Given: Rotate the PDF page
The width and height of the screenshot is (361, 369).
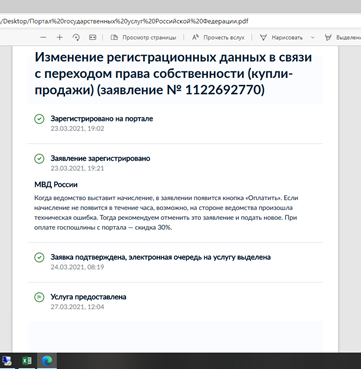Looking at the screenshot, I should pyautogui.click(x=76, y=38).
